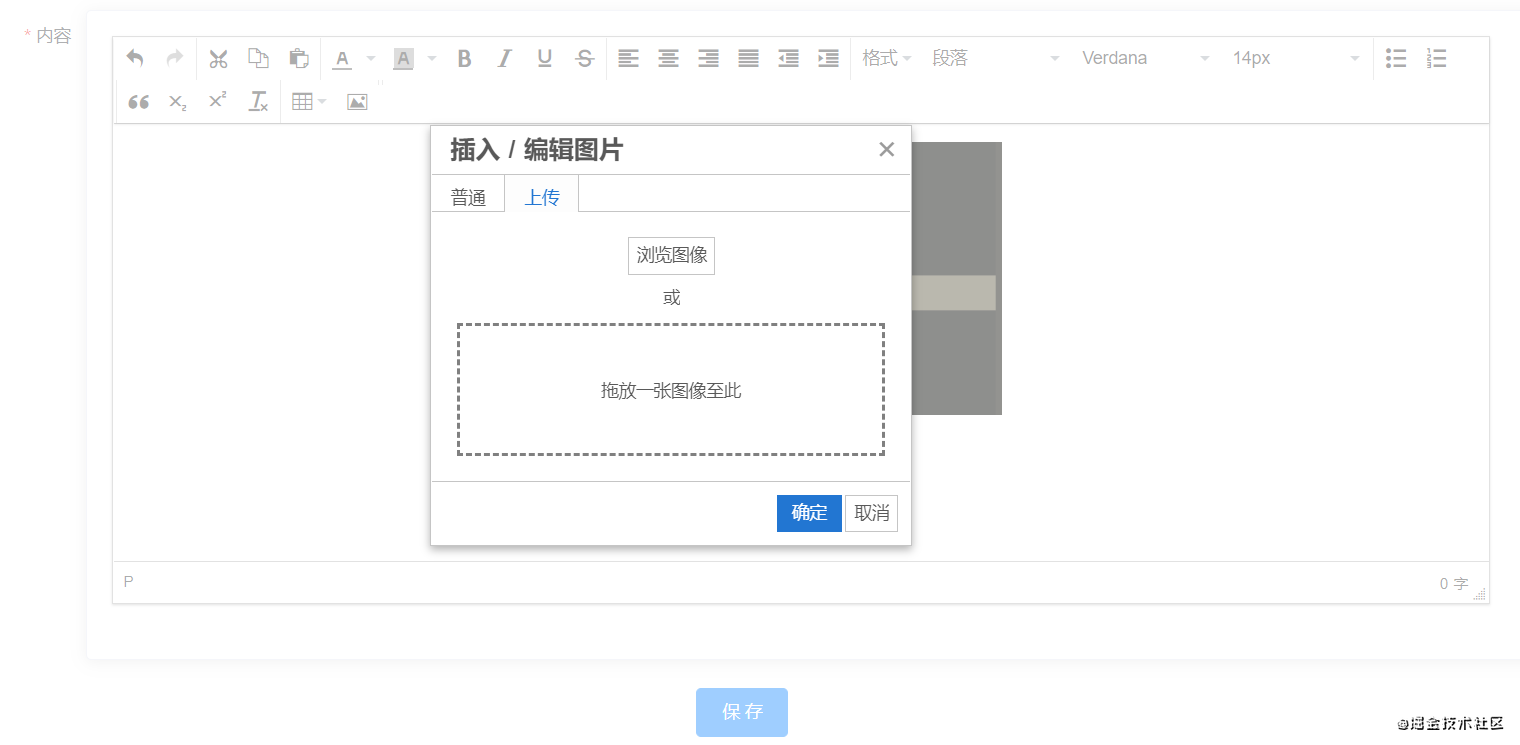Switch to the 普通 tab
Image resolution: width=1520 pixels, height=745 pixels.
[x=468, y=197]
